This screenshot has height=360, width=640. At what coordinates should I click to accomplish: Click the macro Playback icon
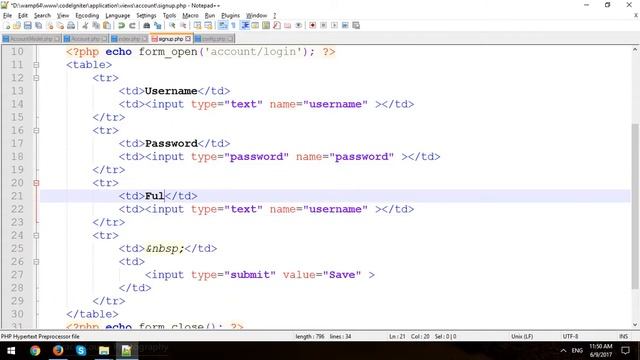(334, 25)
